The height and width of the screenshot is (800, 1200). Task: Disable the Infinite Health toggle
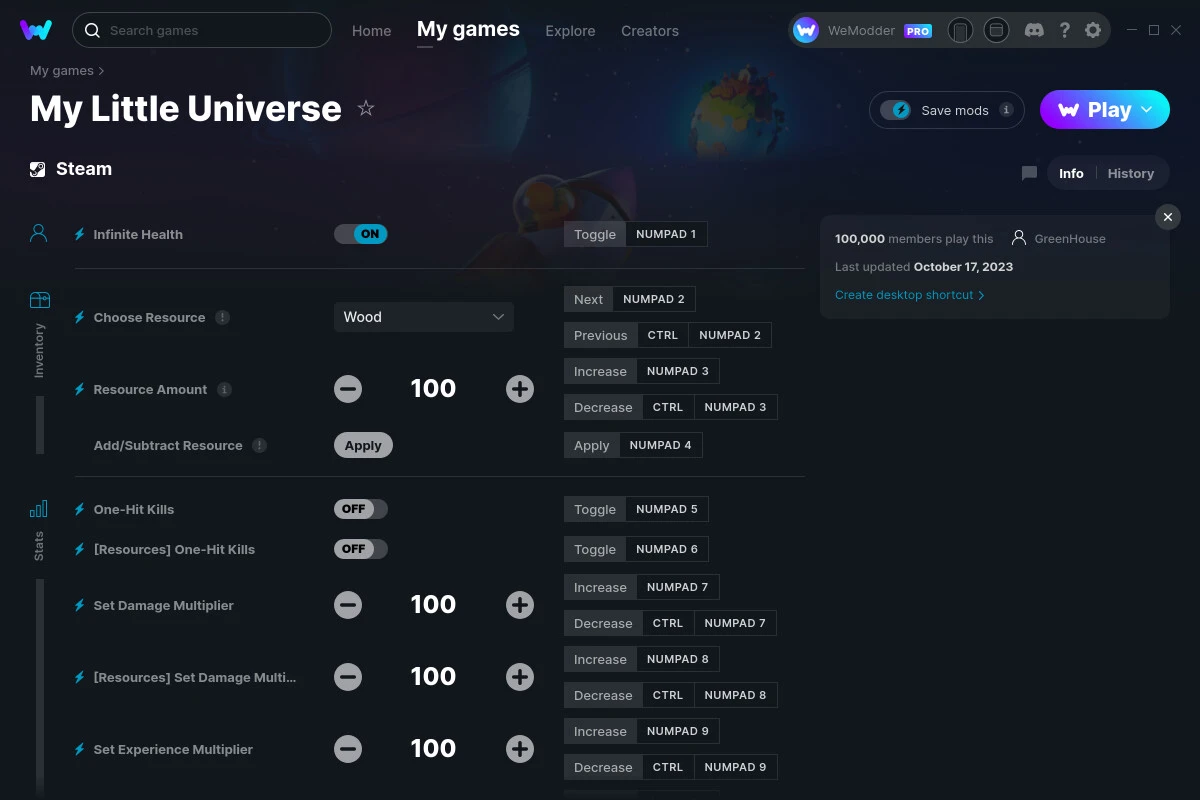(x=360, y=233)
